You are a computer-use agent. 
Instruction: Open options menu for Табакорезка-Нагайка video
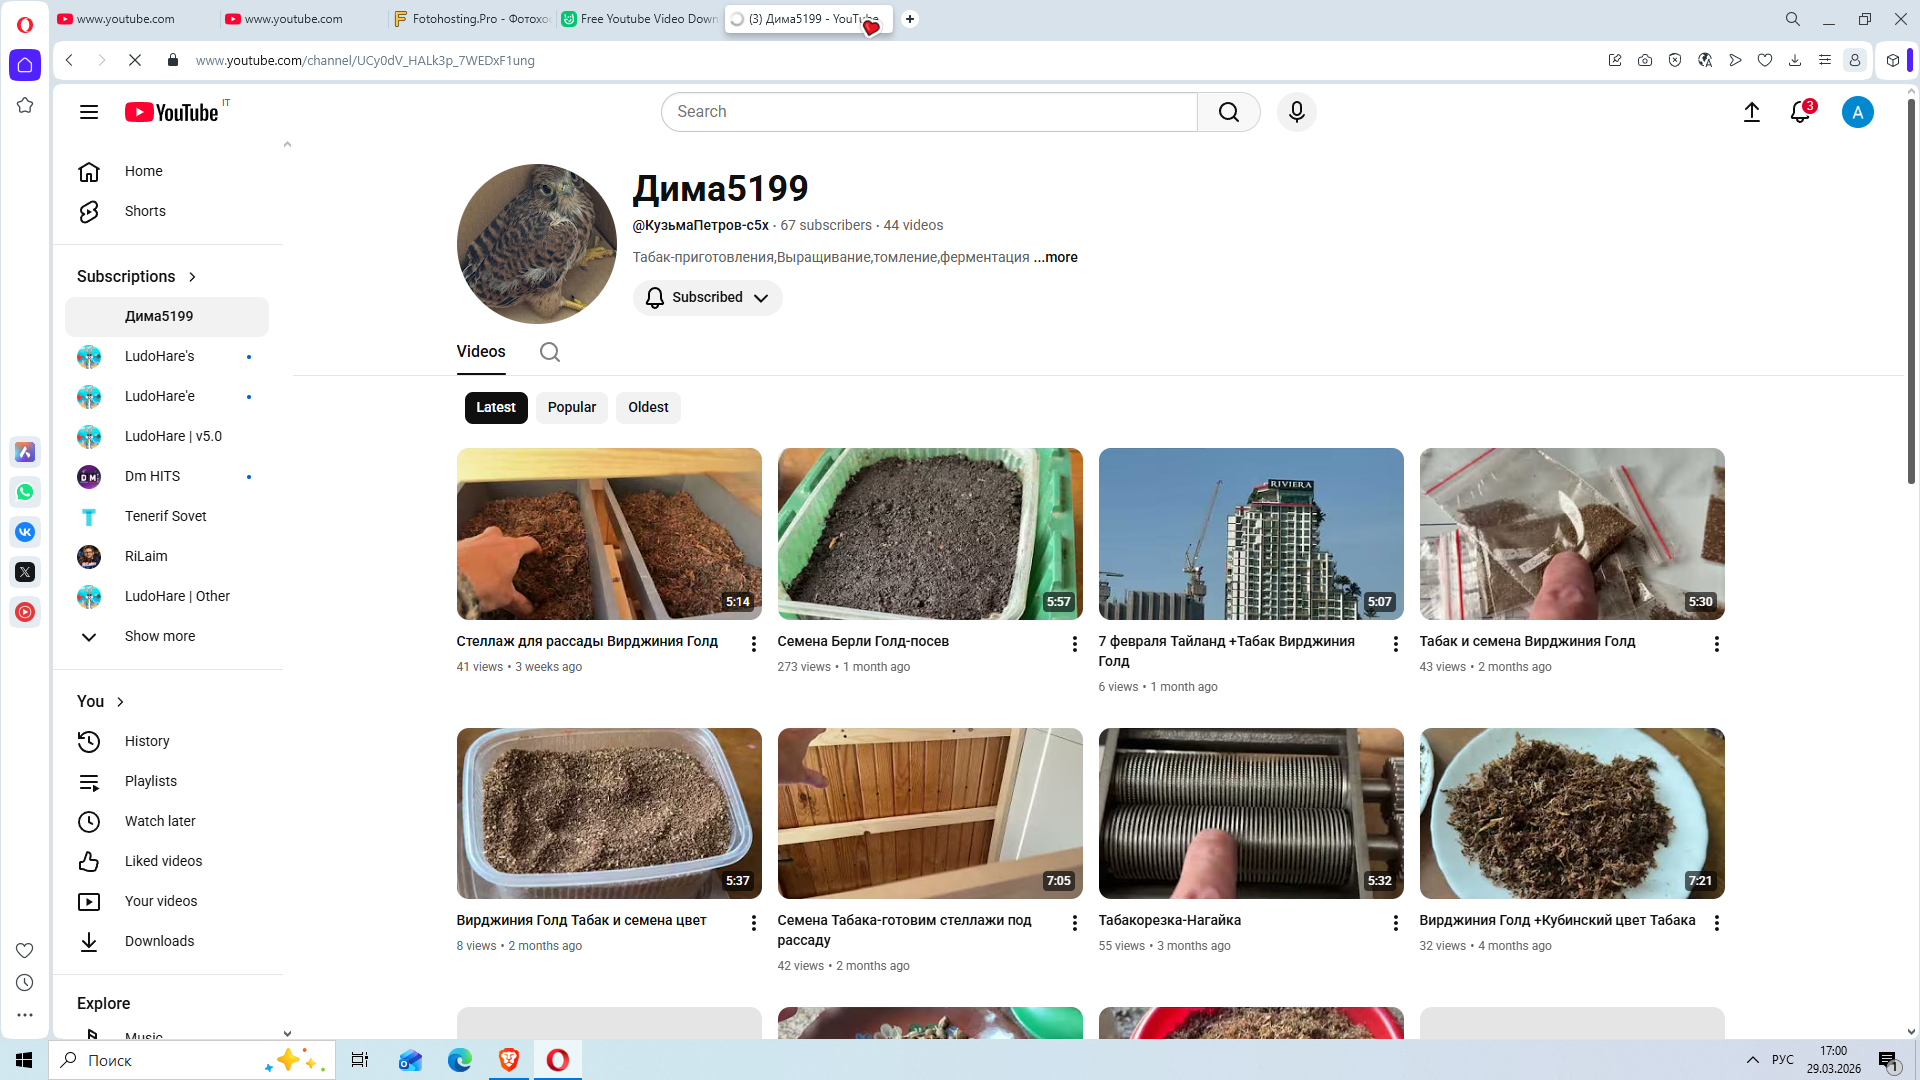click(1395, 923)
